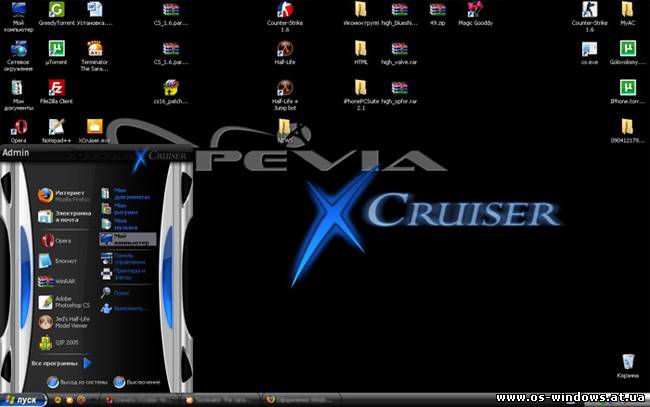This screenshot has width=650, height=407.
Task: Select the cs.exe desktop icon
Action: click(589, 53)
